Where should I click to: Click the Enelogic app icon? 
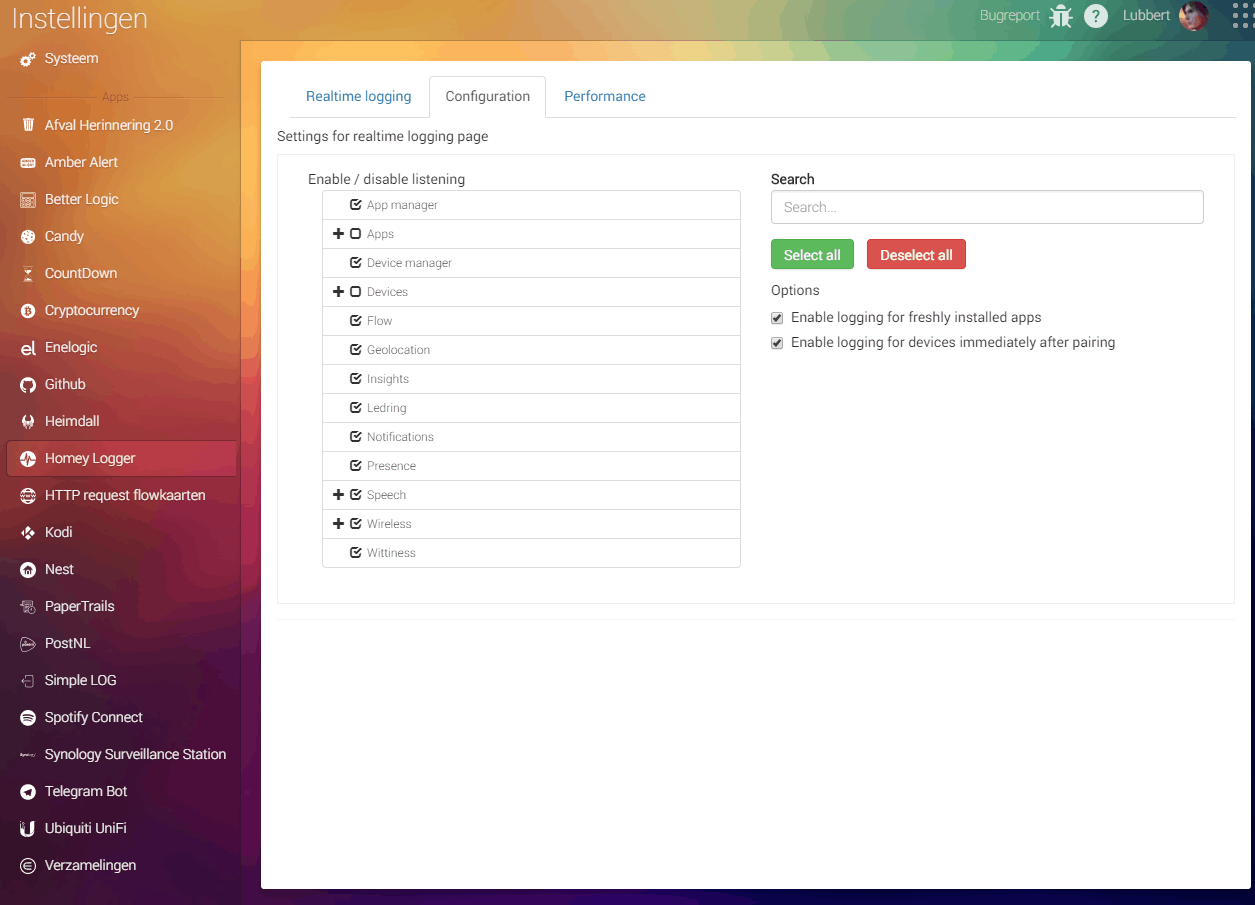(28, 347)
